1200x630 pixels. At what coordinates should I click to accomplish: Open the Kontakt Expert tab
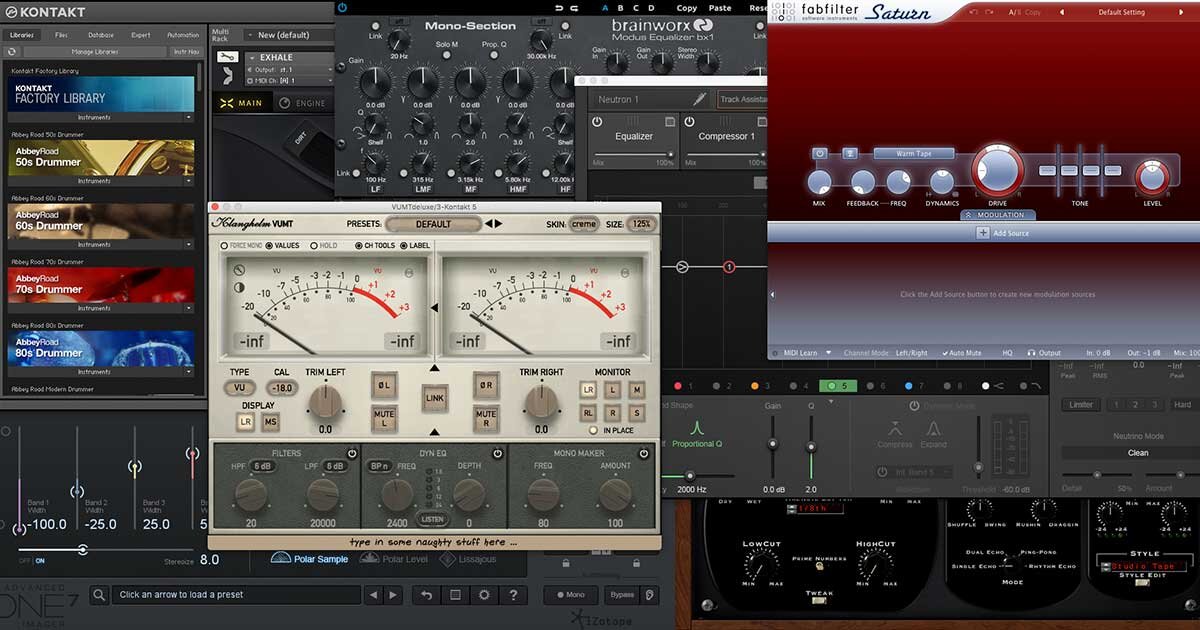[x=140, y=35]
